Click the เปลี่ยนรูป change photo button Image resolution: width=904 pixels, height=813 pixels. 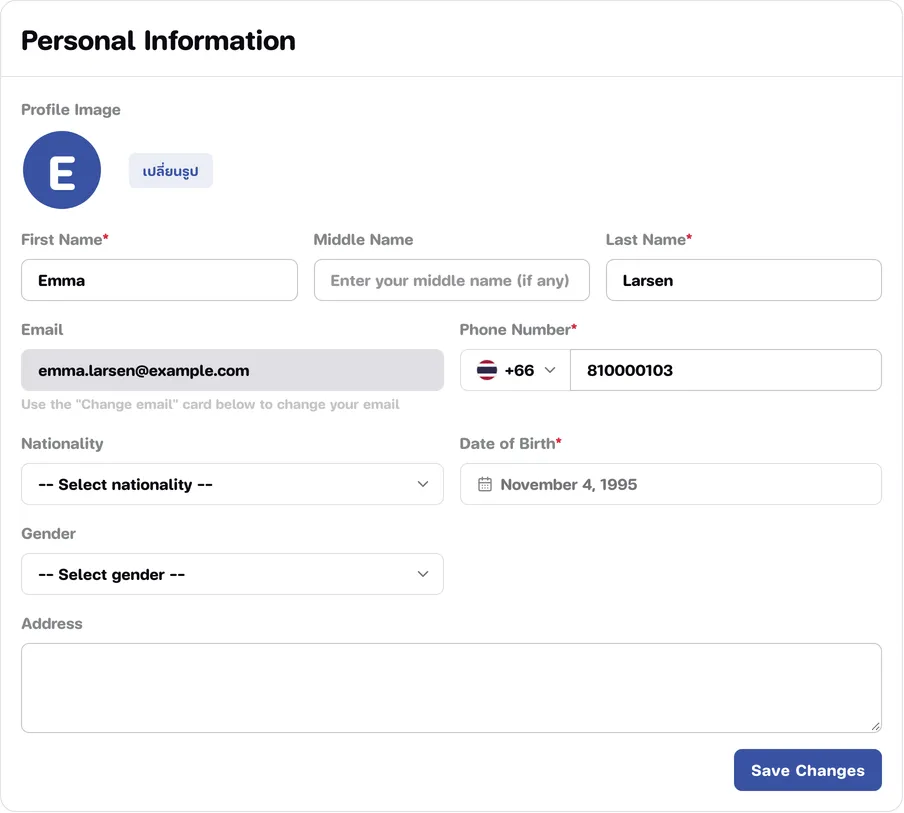pos(171,171)
